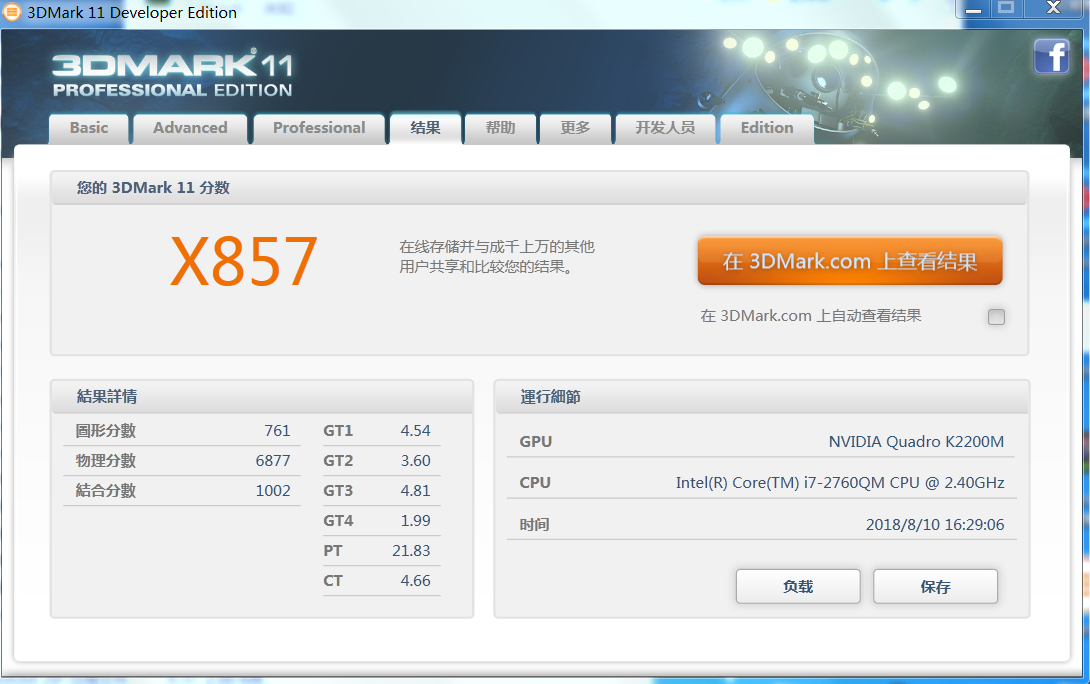Switch to the Basic tab
The image size is (1090, 684).
click(89, 129)
